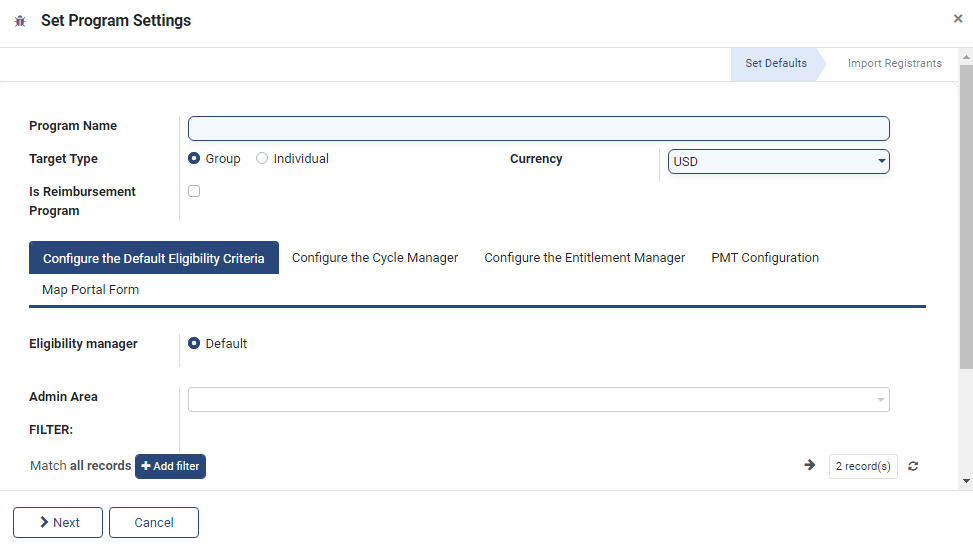Select the Individual target type
Image resolution: width=973 pixels, height=552 pixels.
tap(262, 159)
